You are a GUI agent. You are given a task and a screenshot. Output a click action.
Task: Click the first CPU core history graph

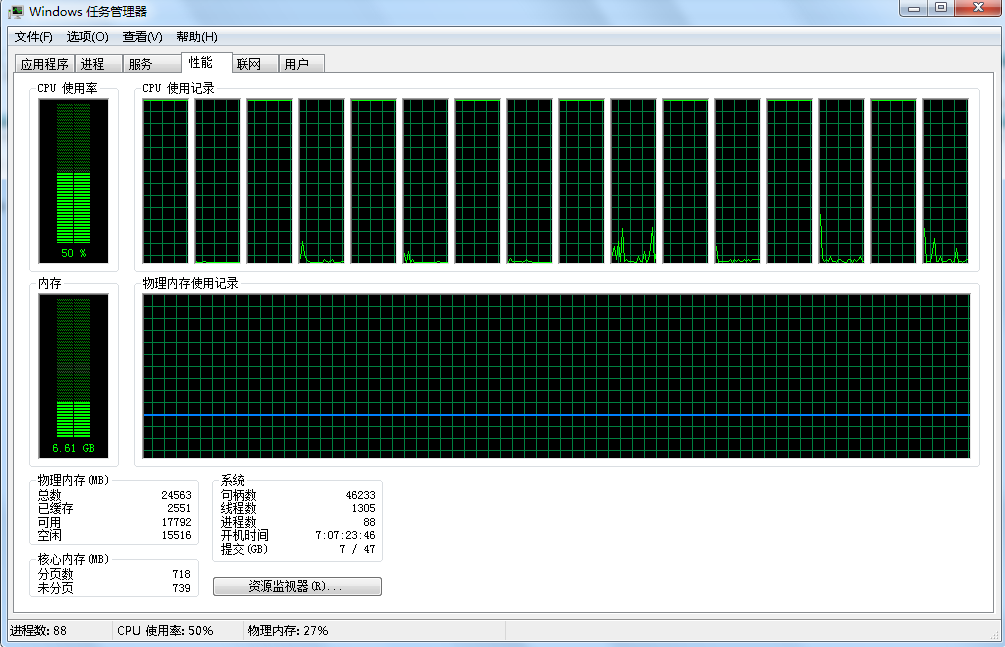[x=166, y=181]
